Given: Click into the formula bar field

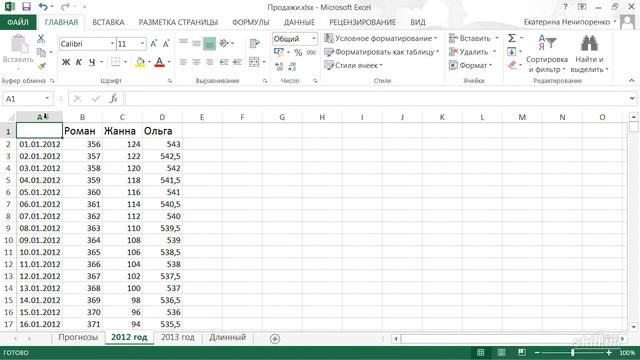Looking at the screenshot, I should (x=377, y=98).
